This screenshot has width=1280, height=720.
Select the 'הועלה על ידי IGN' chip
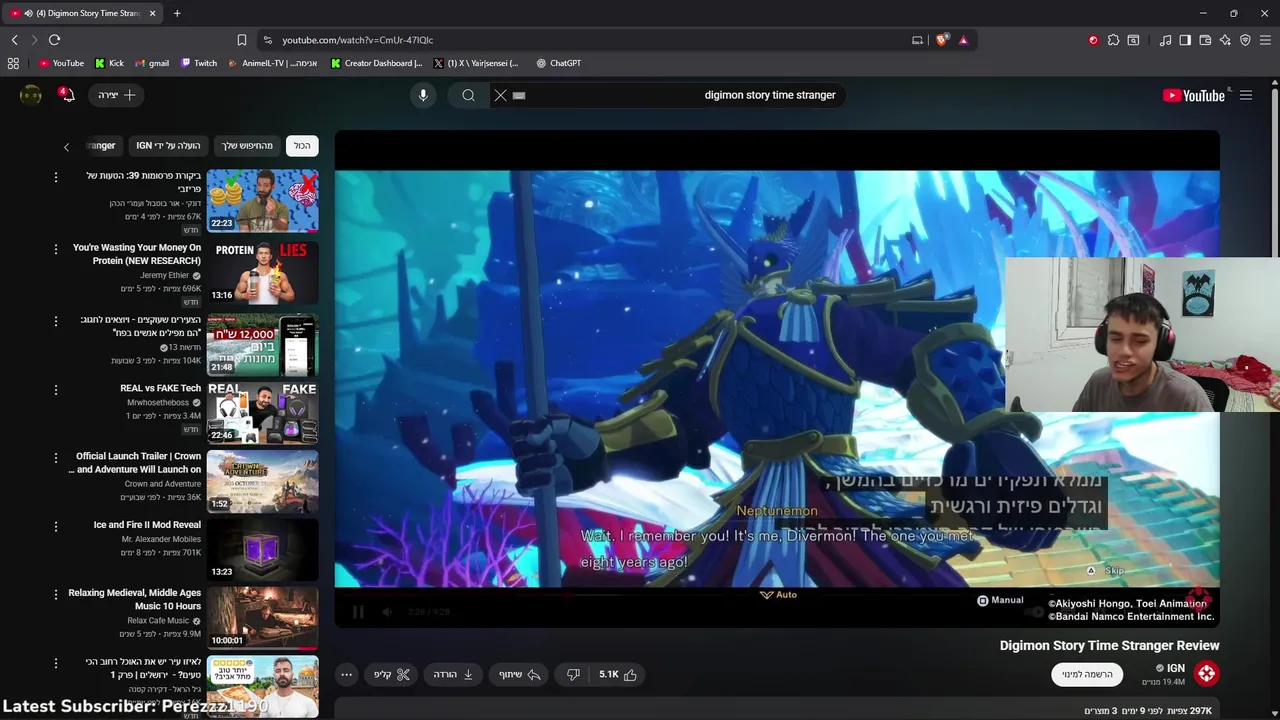(168, 146)
